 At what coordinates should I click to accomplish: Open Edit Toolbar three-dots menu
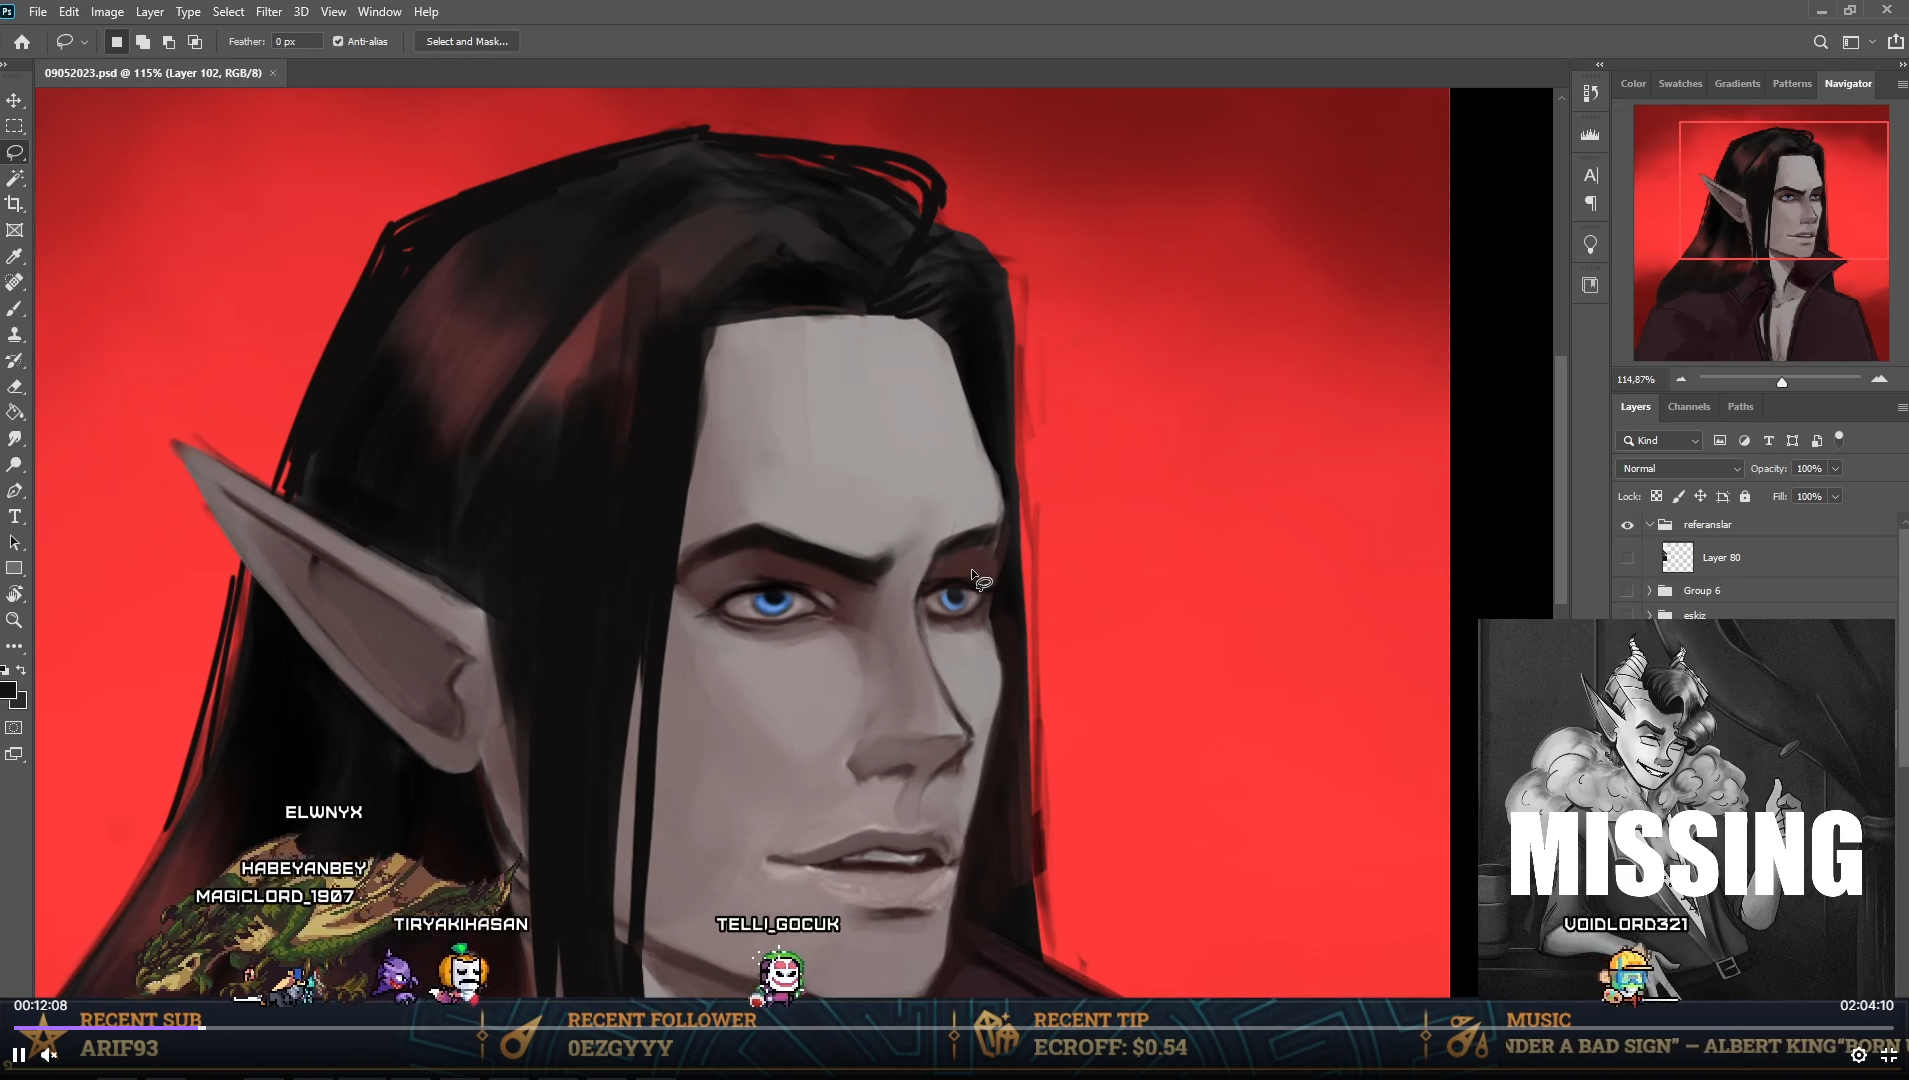(14, 646)
